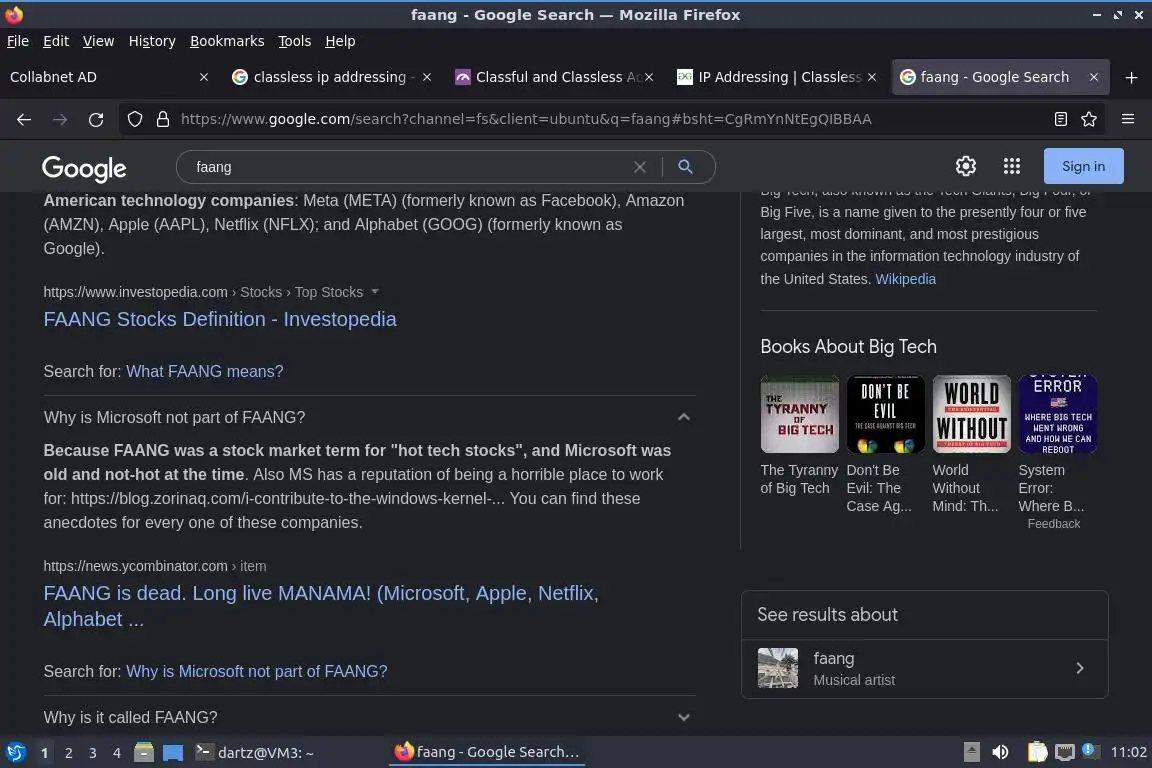This screenshot has height=768, width=1152.
Task: Open the taskbar start menu icon
Action: point(15,752)
